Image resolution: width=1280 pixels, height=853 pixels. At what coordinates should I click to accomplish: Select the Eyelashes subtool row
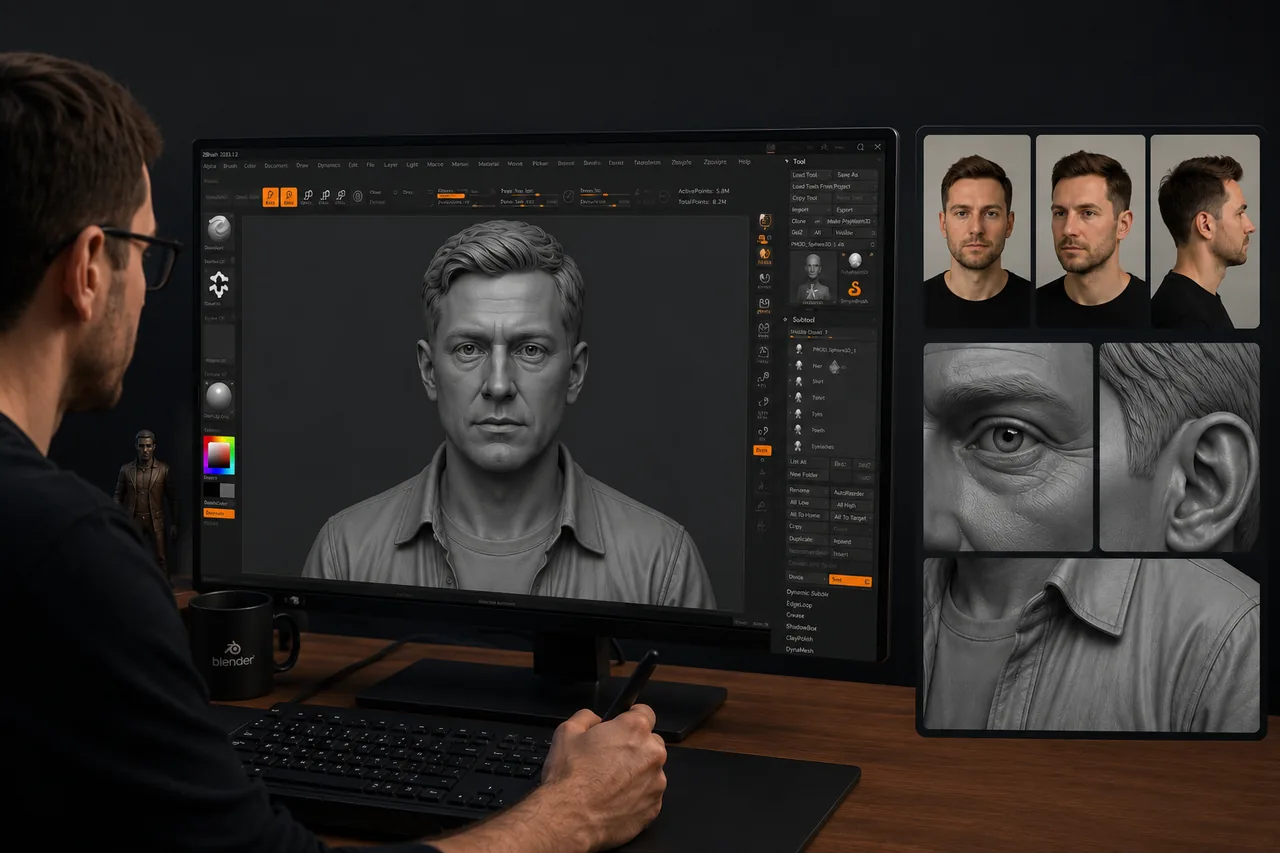click(x=830, y=446)
